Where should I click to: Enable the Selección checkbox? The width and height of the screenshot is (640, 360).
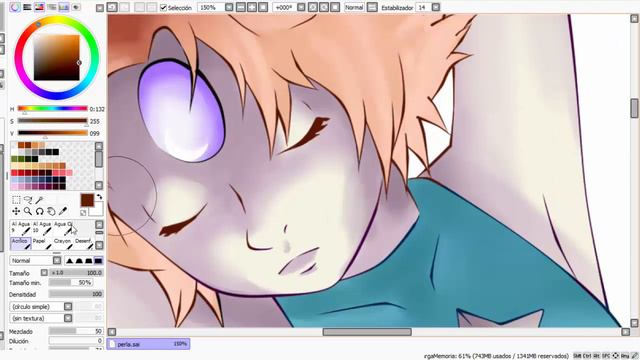164,8
